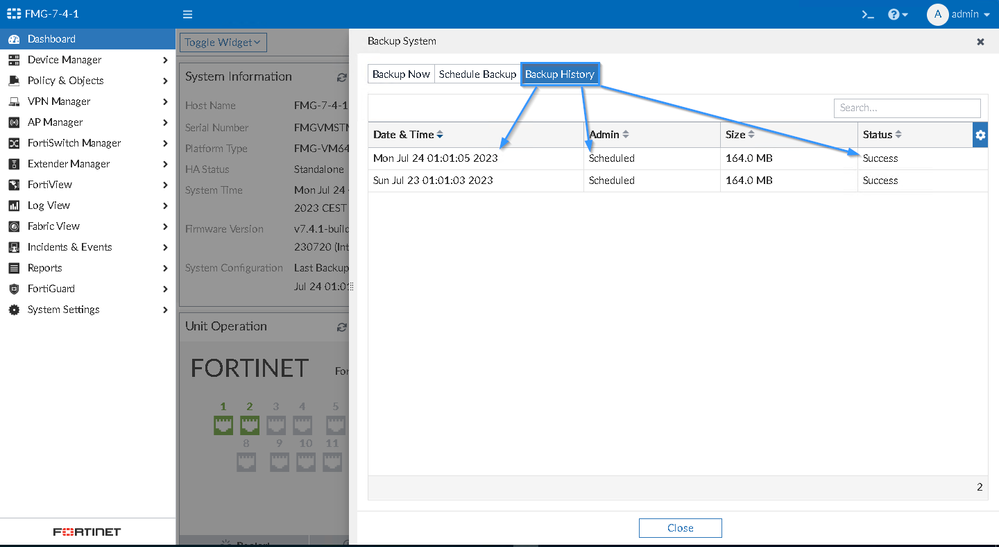Viewport: 999px width, 547px height.
Task: Expand FortiView submenu chevron
Action: pyautogui.click(x=165, y=185)
